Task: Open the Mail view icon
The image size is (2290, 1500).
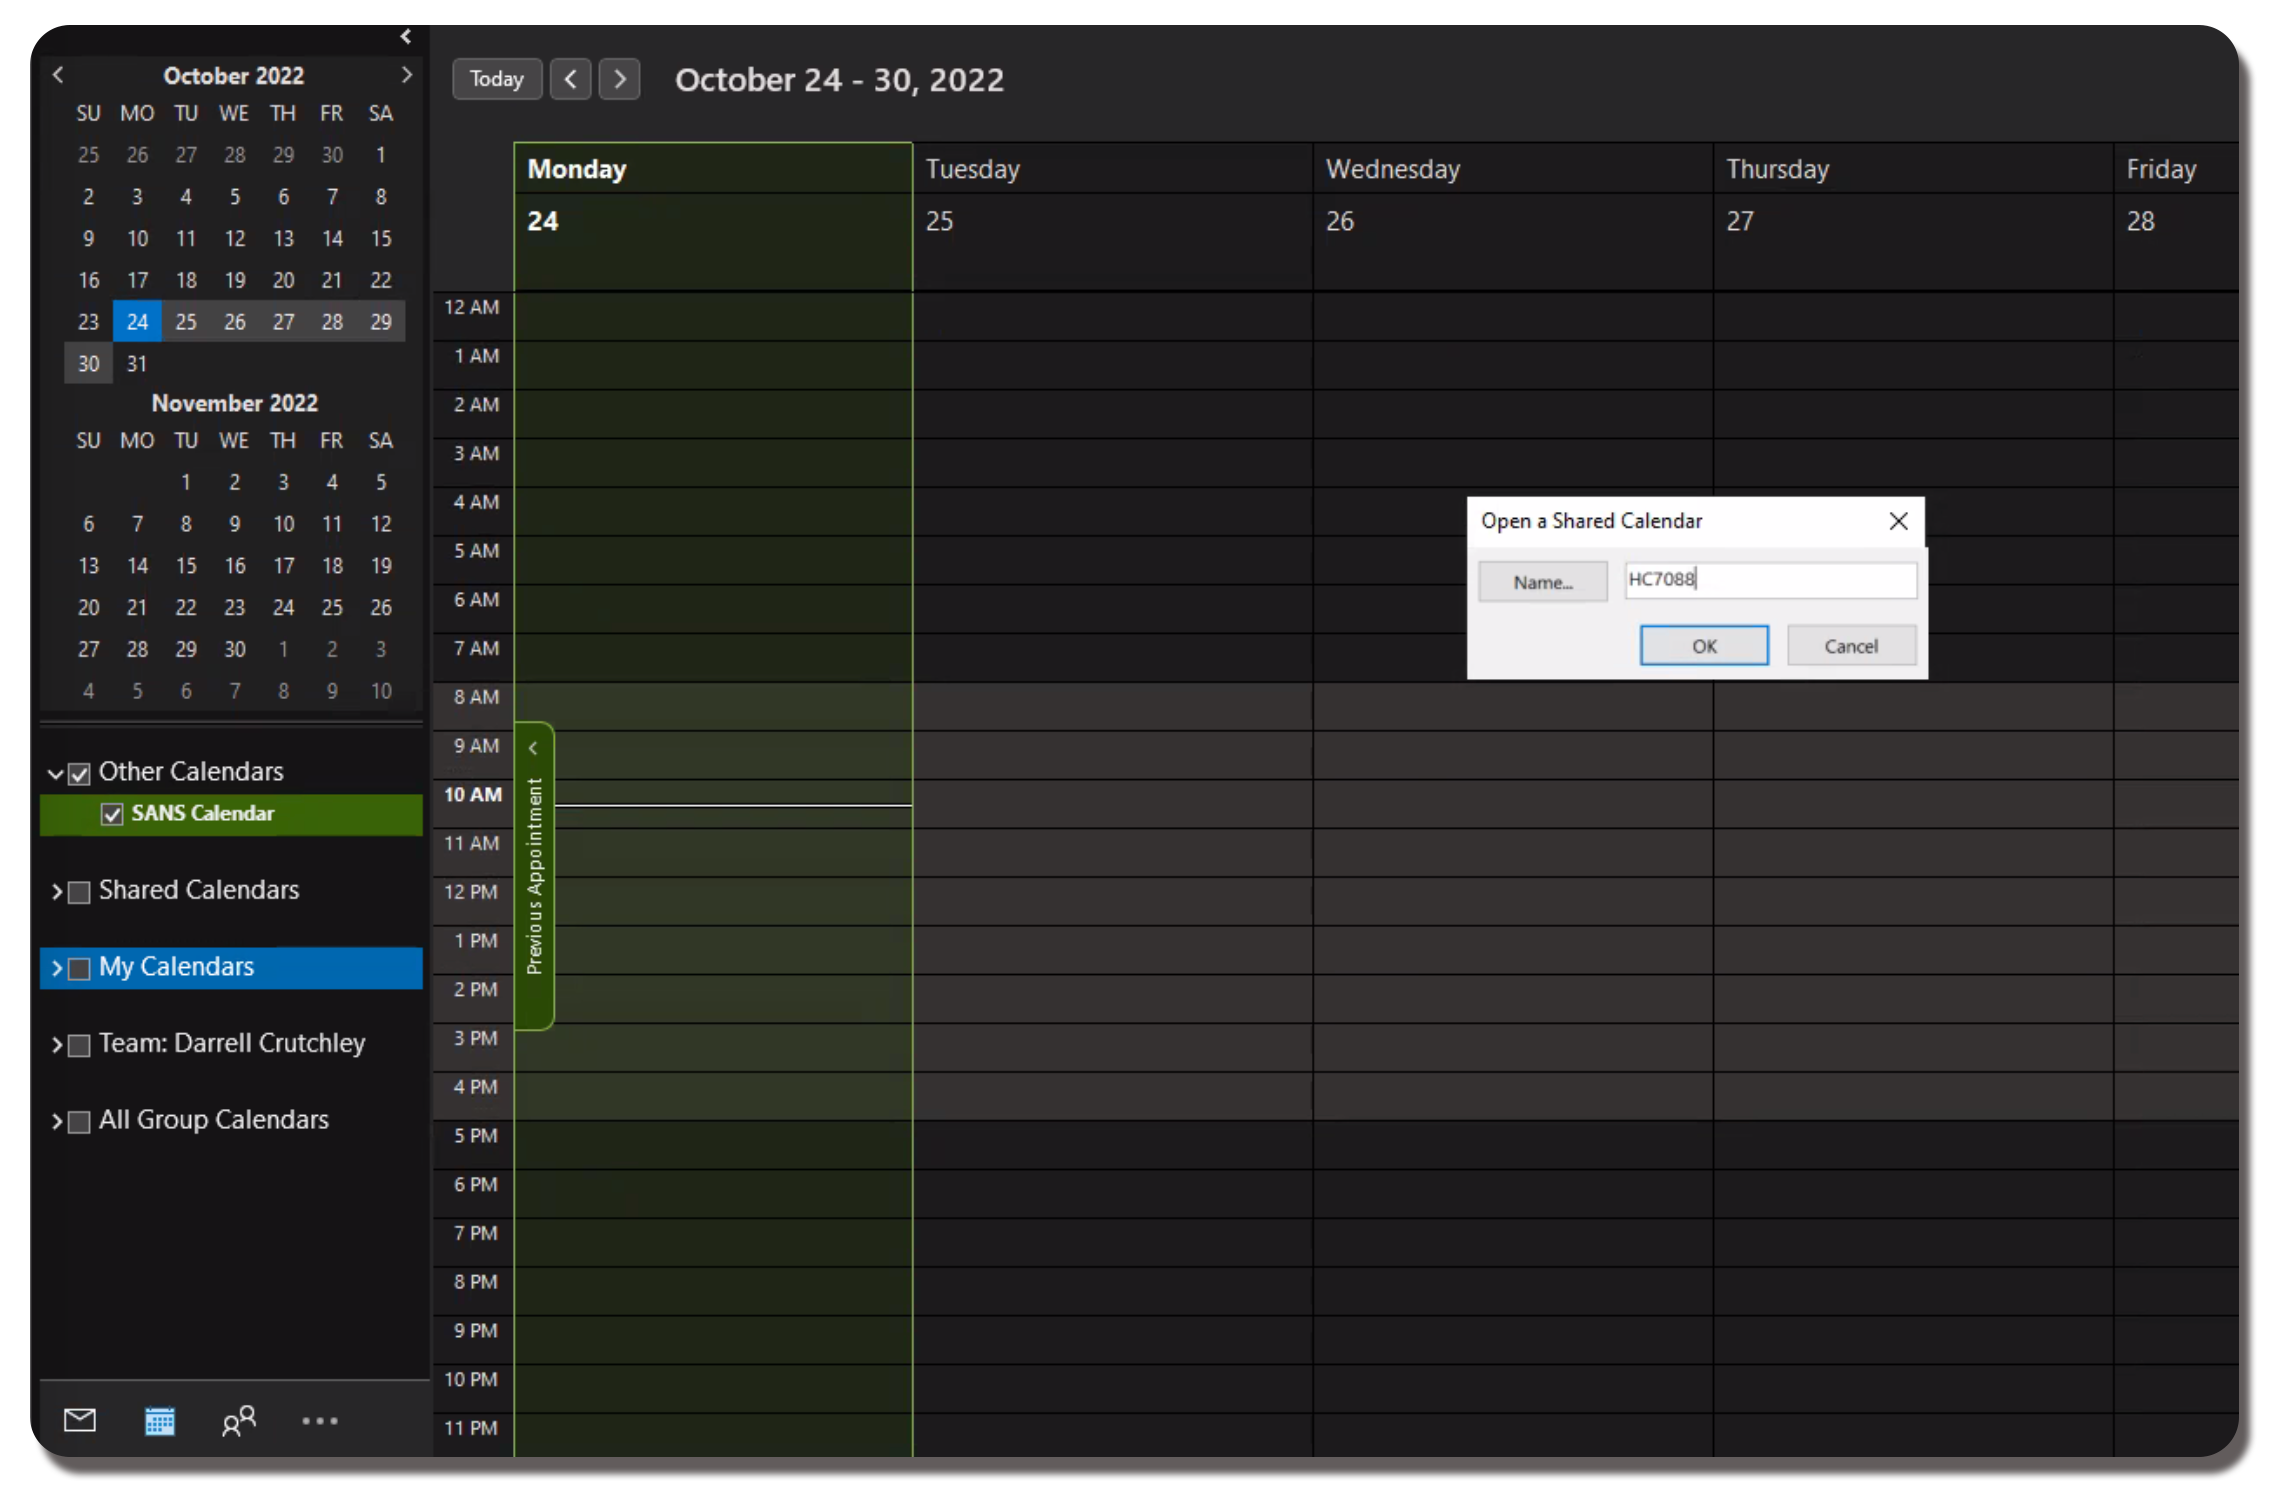Action: (80, 1420)
